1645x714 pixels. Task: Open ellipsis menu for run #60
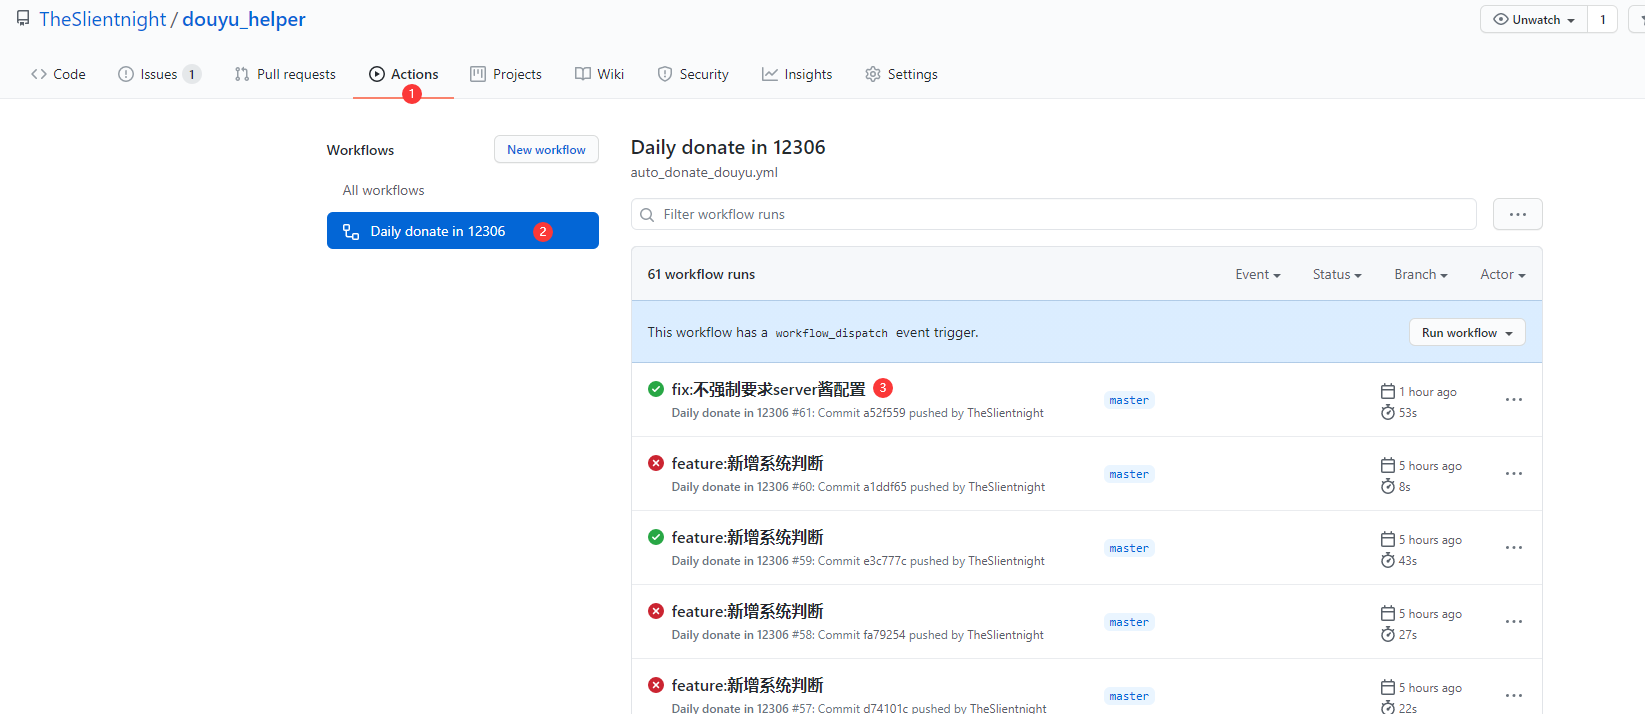[1514, 474]
